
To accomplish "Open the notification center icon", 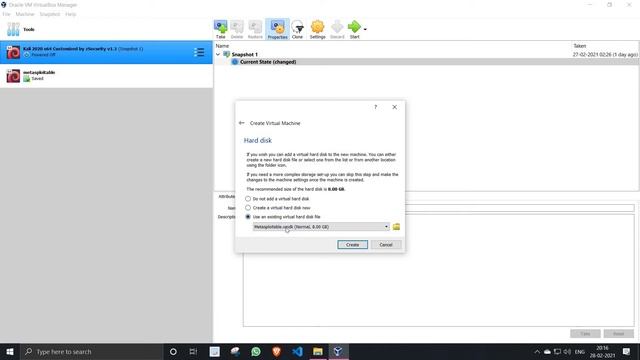I will pyautogui.click(x=626, y=351).
